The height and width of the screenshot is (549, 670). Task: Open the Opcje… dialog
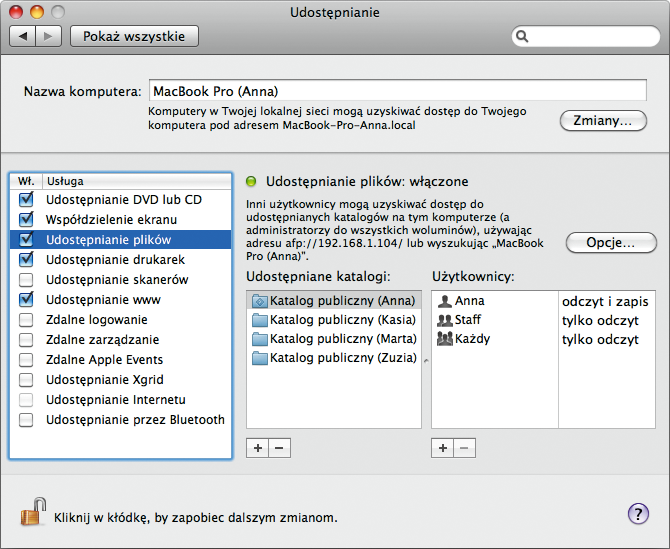pyautogui.click(x=611, y=243)
